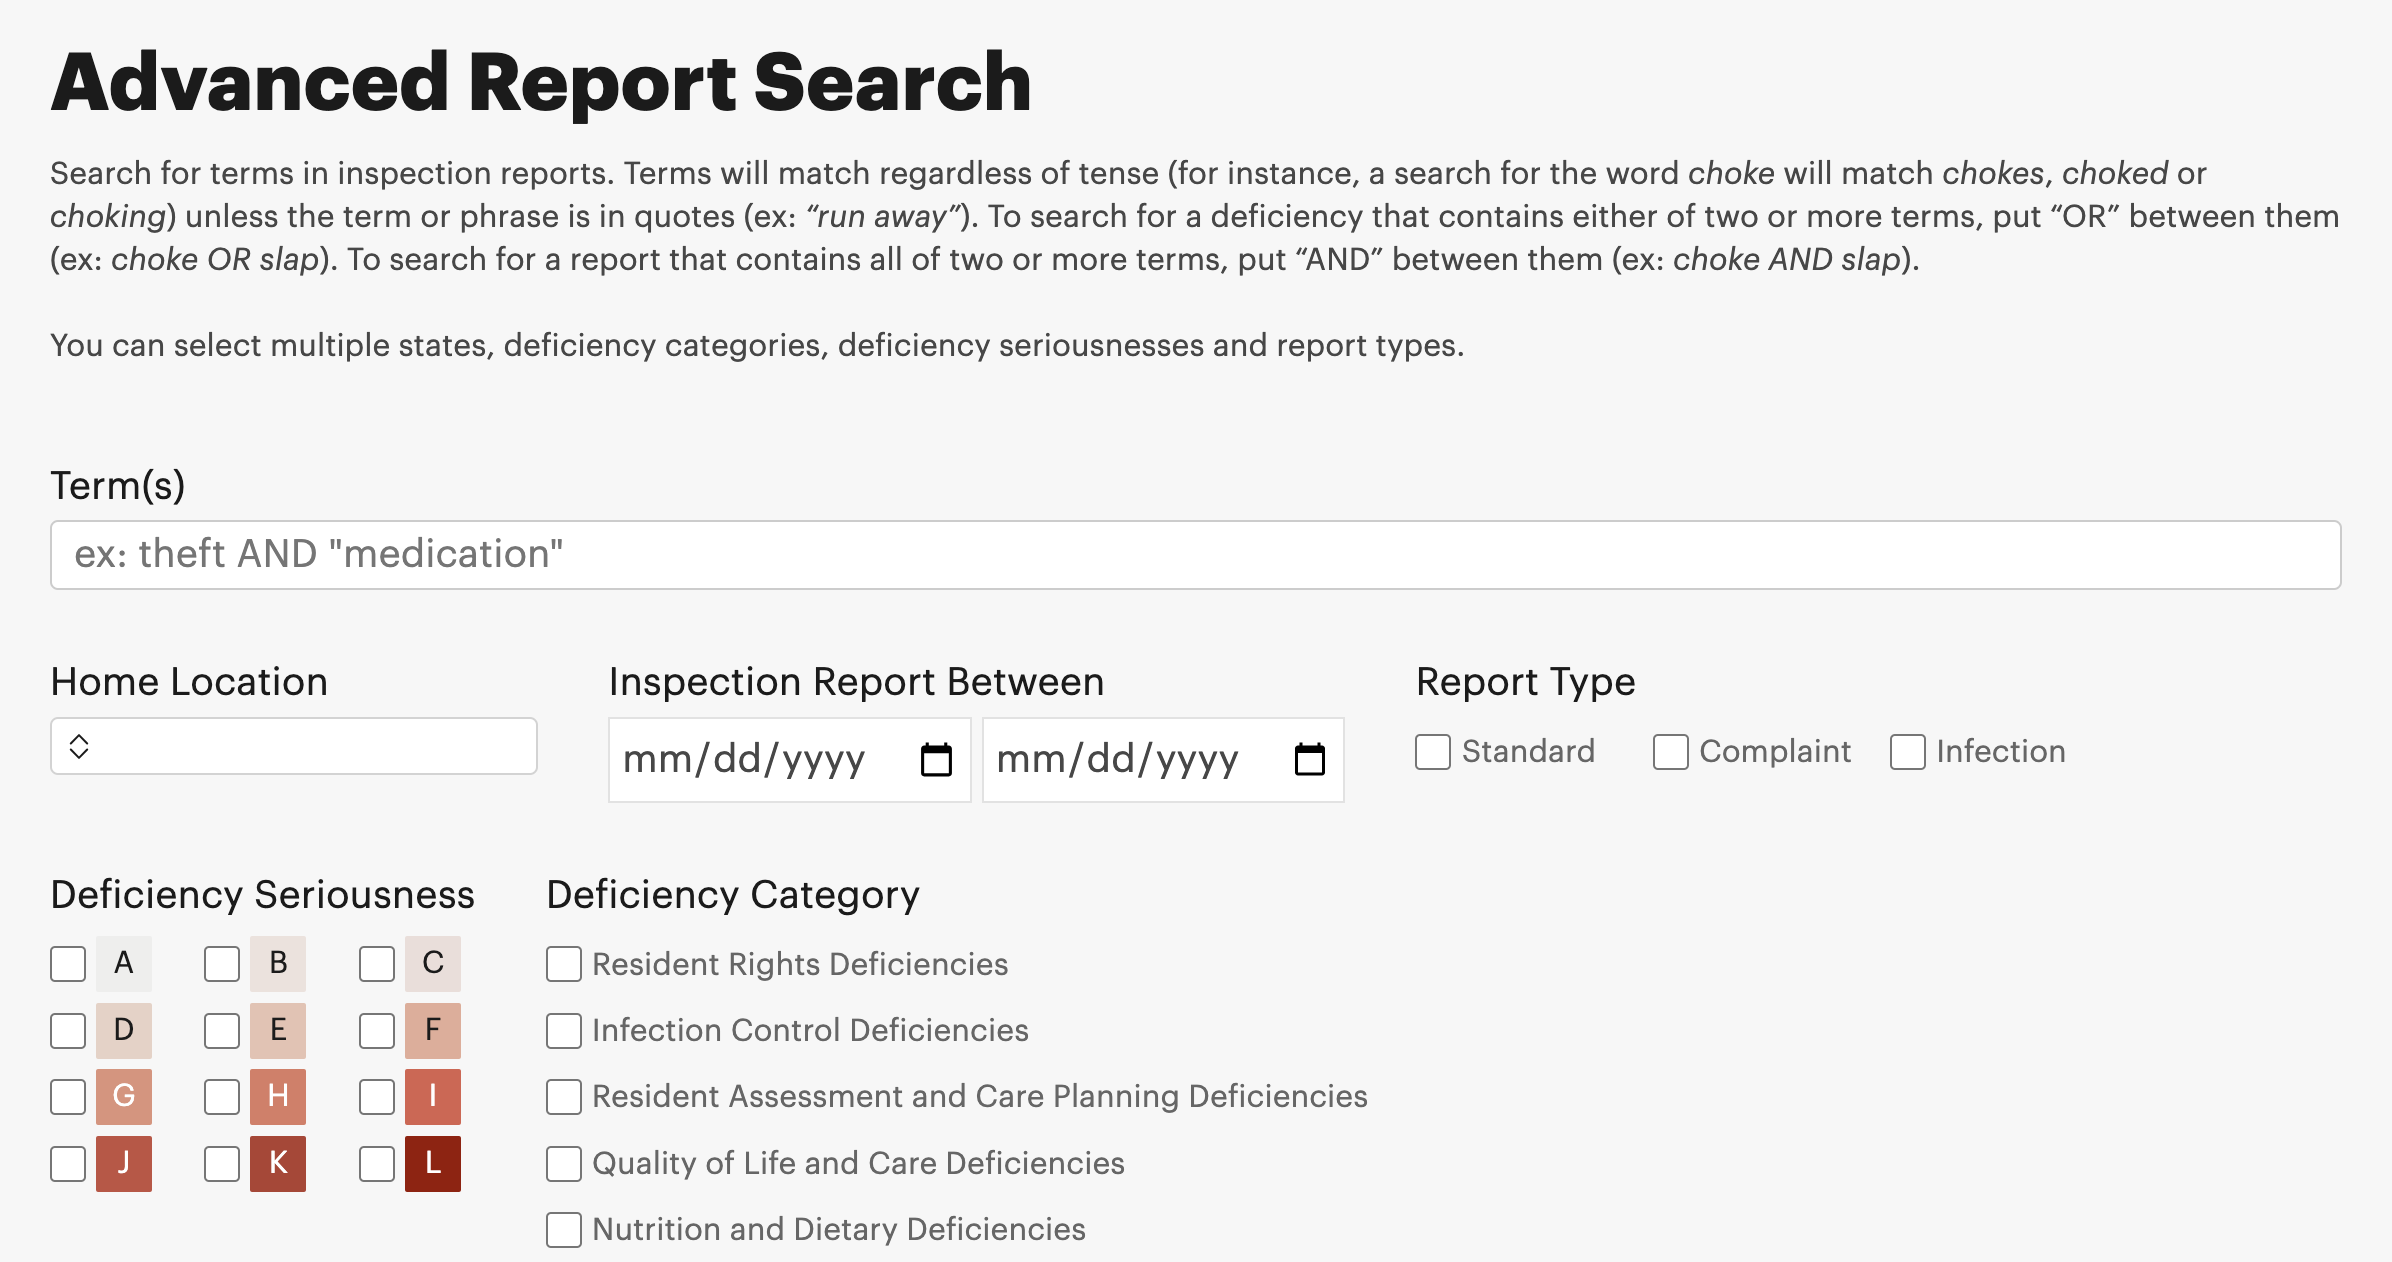The image size is (2392, 1262).
Task: Click the first mm/dd/yyyy date field
Action: 745,760
